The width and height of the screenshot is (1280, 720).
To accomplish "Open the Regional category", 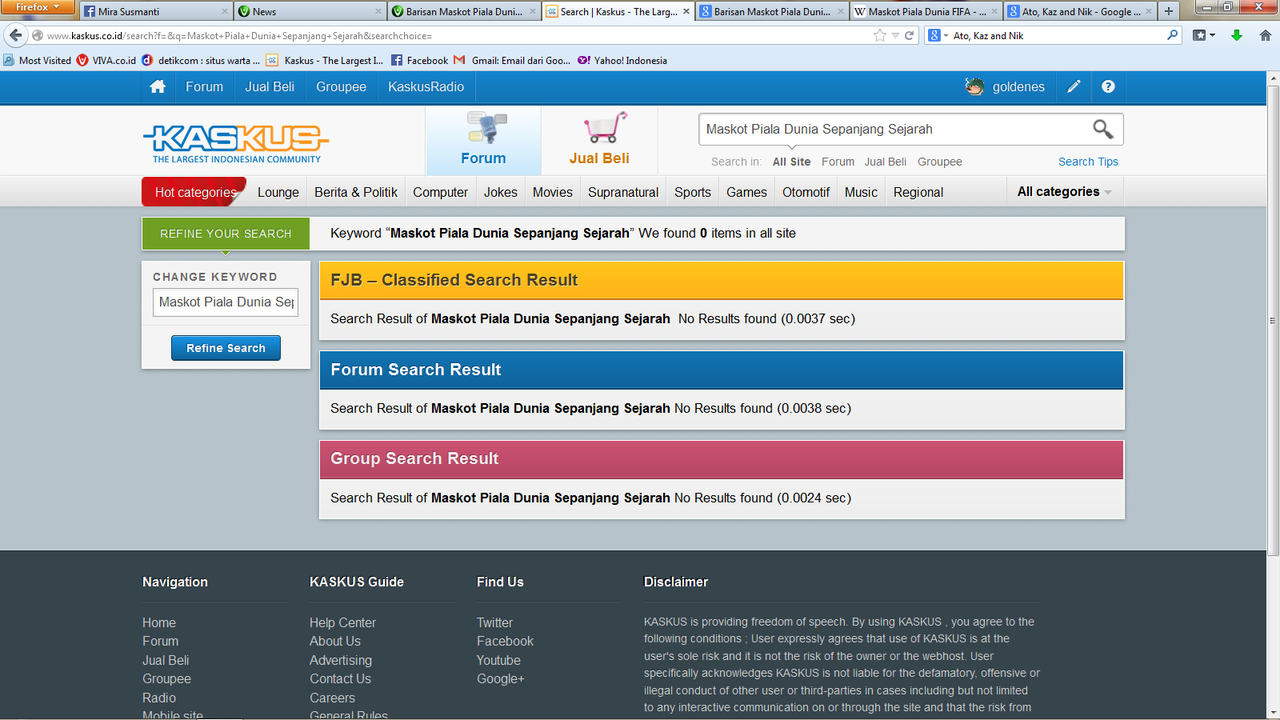I will pyautogui.click(x=918, y=192).
